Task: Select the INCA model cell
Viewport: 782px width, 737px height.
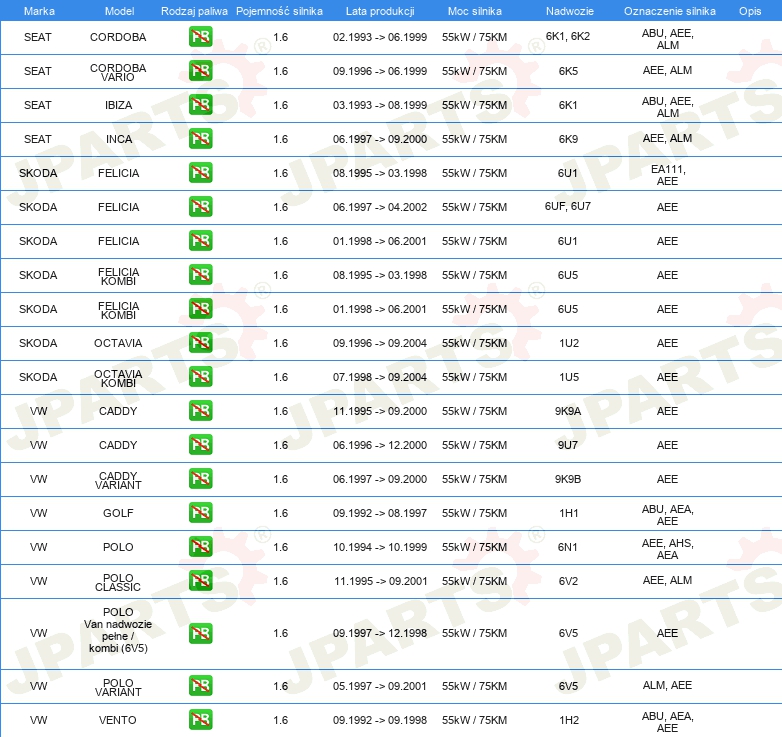Action: pos(119,139)
